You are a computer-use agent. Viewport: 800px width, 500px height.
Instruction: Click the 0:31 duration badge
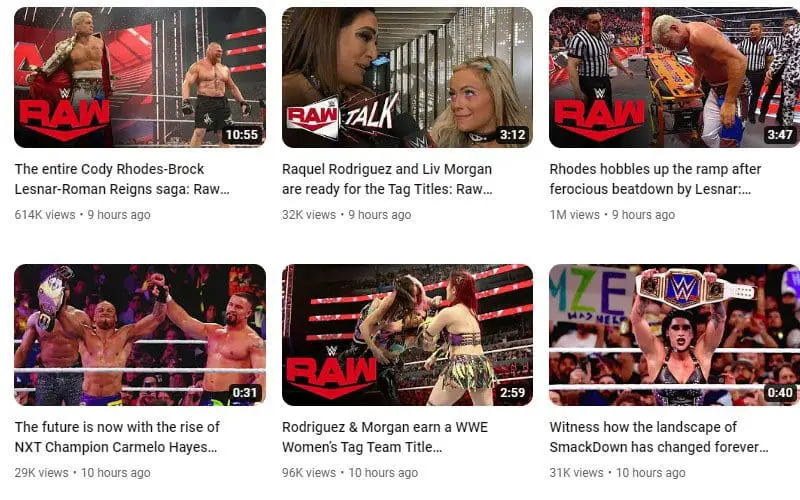pyautogui.click(x=245, y=392)
